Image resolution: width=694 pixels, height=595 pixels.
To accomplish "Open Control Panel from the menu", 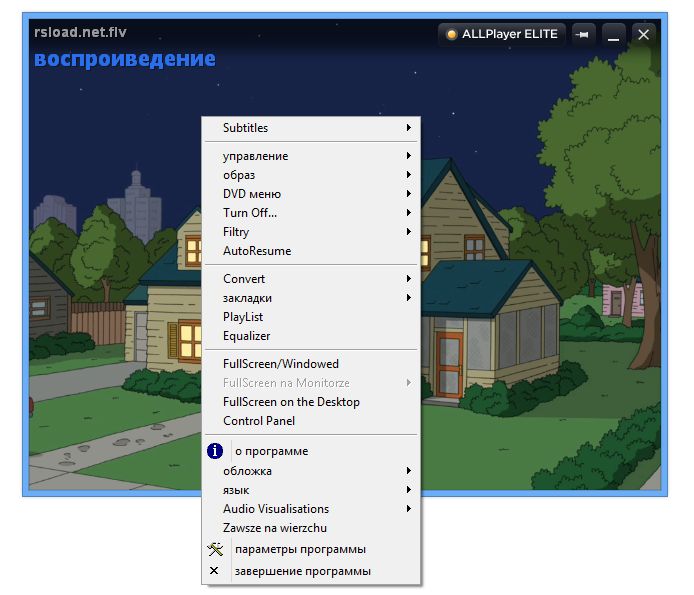I will 311,421.
